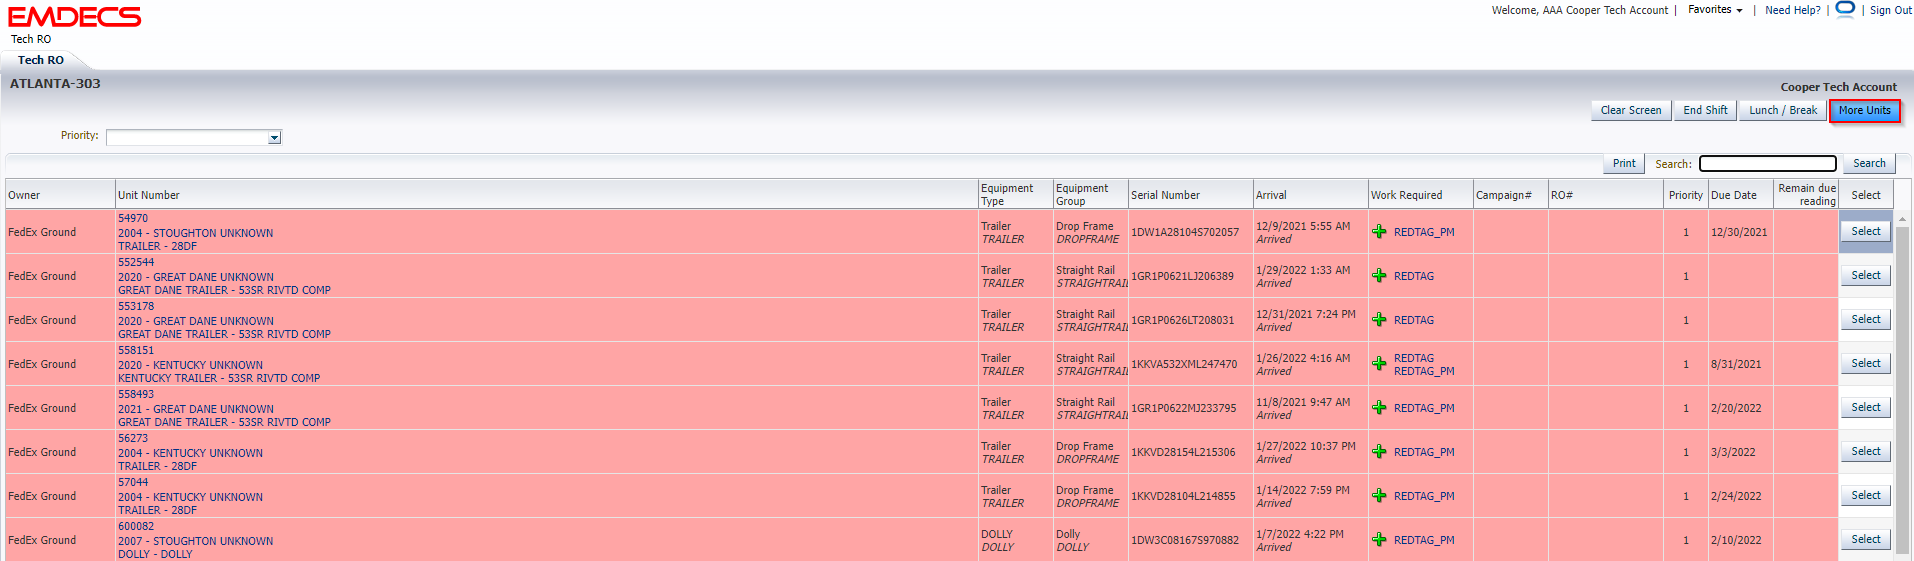Select unit 558493 row button
The image size is (1914, 561).
click(1865, 408)
